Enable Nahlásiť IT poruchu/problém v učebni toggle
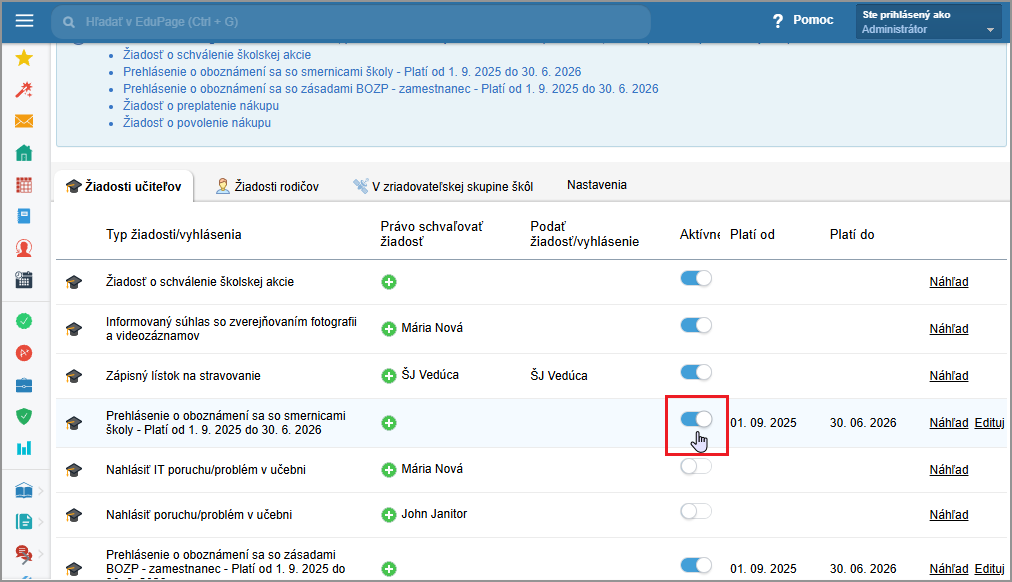The width and height of the screenshot is (1012, 582). click(x=696, y=466)
